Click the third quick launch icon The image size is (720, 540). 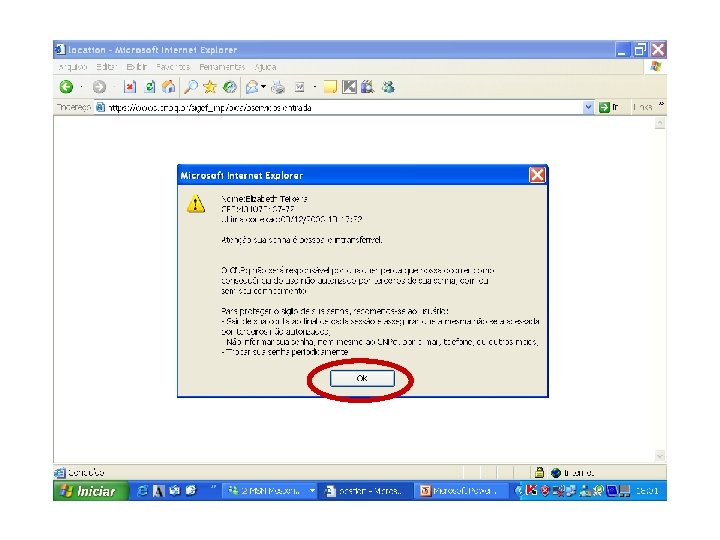coord(175,491)
